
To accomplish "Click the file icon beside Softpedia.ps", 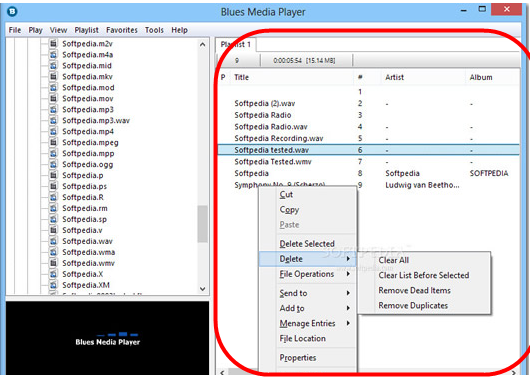I will pyautogui.click(x=53, y=186).
